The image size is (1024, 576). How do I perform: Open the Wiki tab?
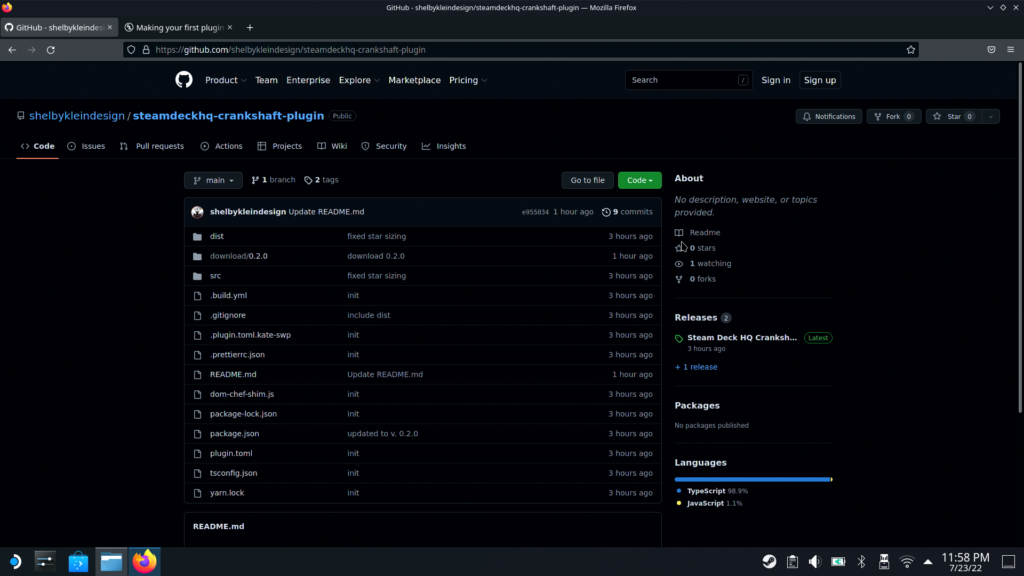point(332,146)
